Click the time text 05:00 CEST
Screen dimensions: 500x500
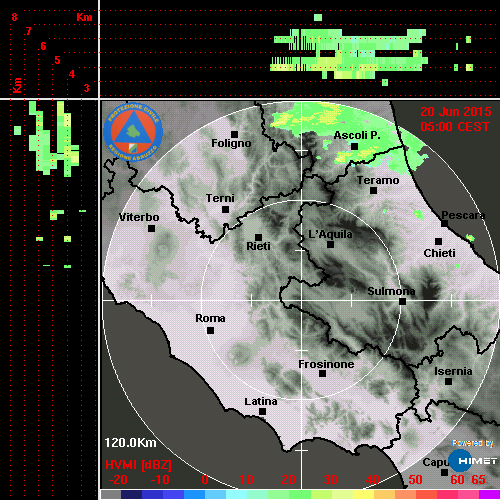coord(455,127)
